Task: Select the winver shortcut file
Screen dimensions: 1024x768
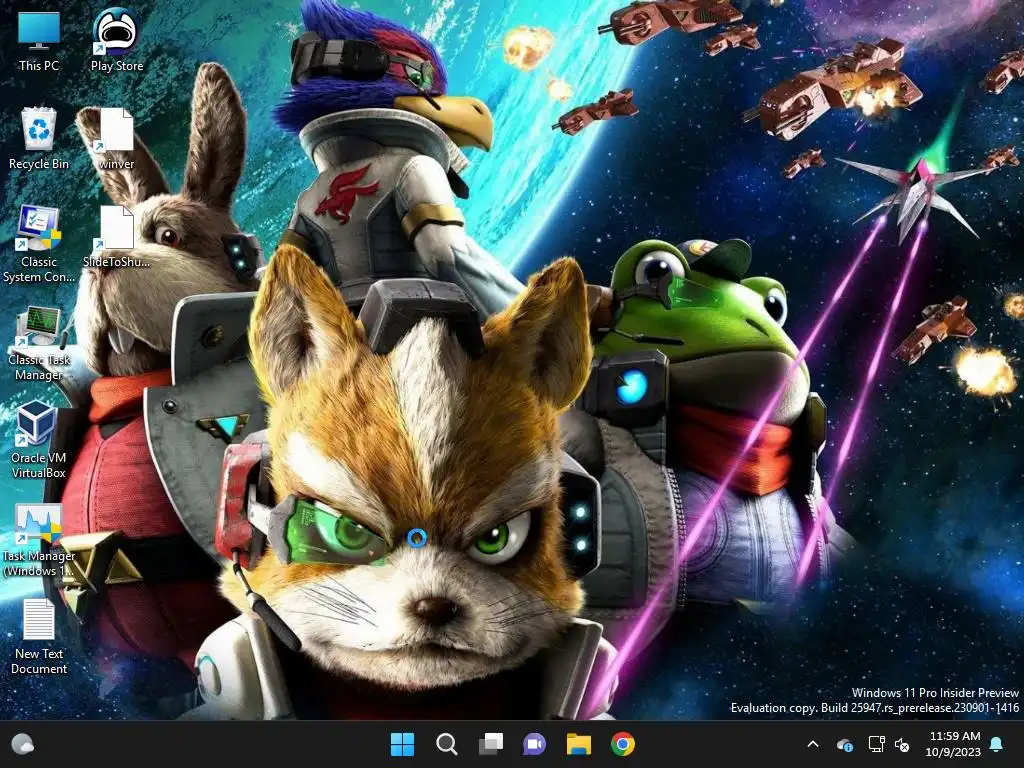Action: coord(116,138)
